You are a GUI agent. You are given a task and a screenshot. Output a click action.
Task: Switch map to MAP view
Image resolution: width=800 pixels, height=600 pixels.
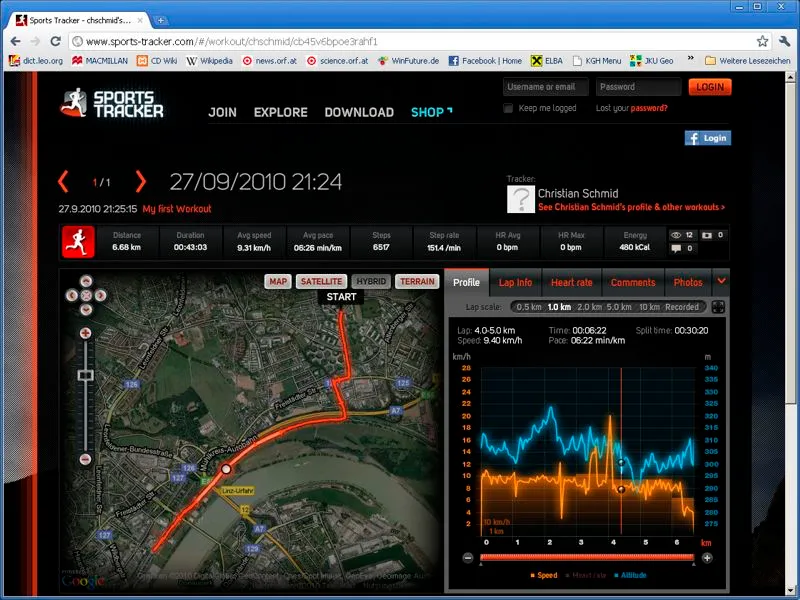278,282
